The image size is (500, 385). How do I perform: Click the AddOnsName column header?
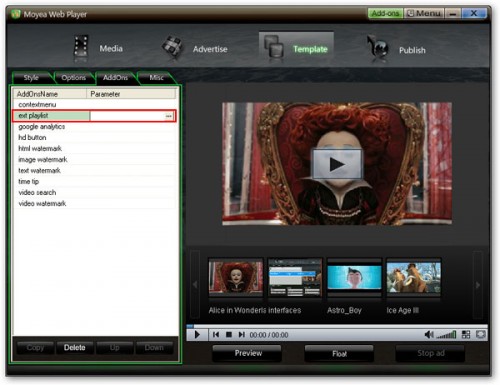tap(50, 94)
